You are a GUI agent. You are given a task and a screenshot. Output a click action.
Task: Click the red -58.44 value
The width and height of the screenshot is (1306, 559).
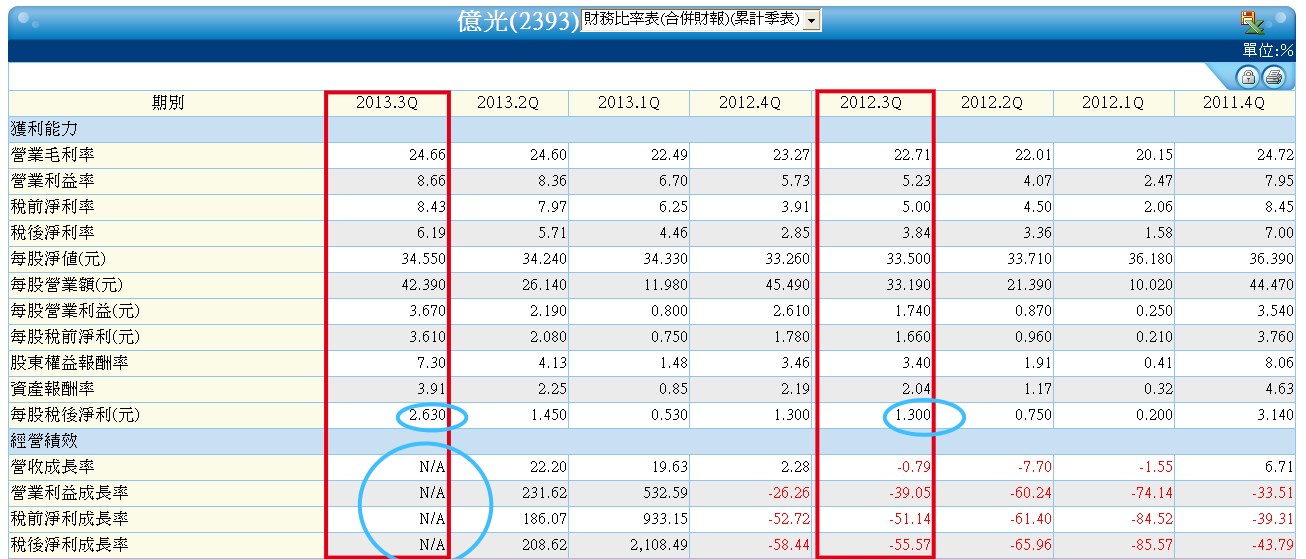788,545
